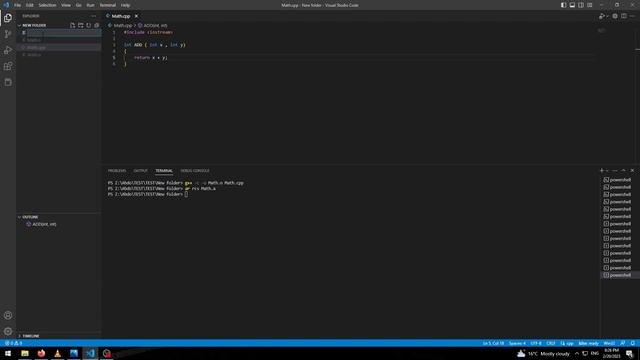The height and width of the screenshot is (360, 640).
Task: Split the editor to the right
Action: coord(624,16)
